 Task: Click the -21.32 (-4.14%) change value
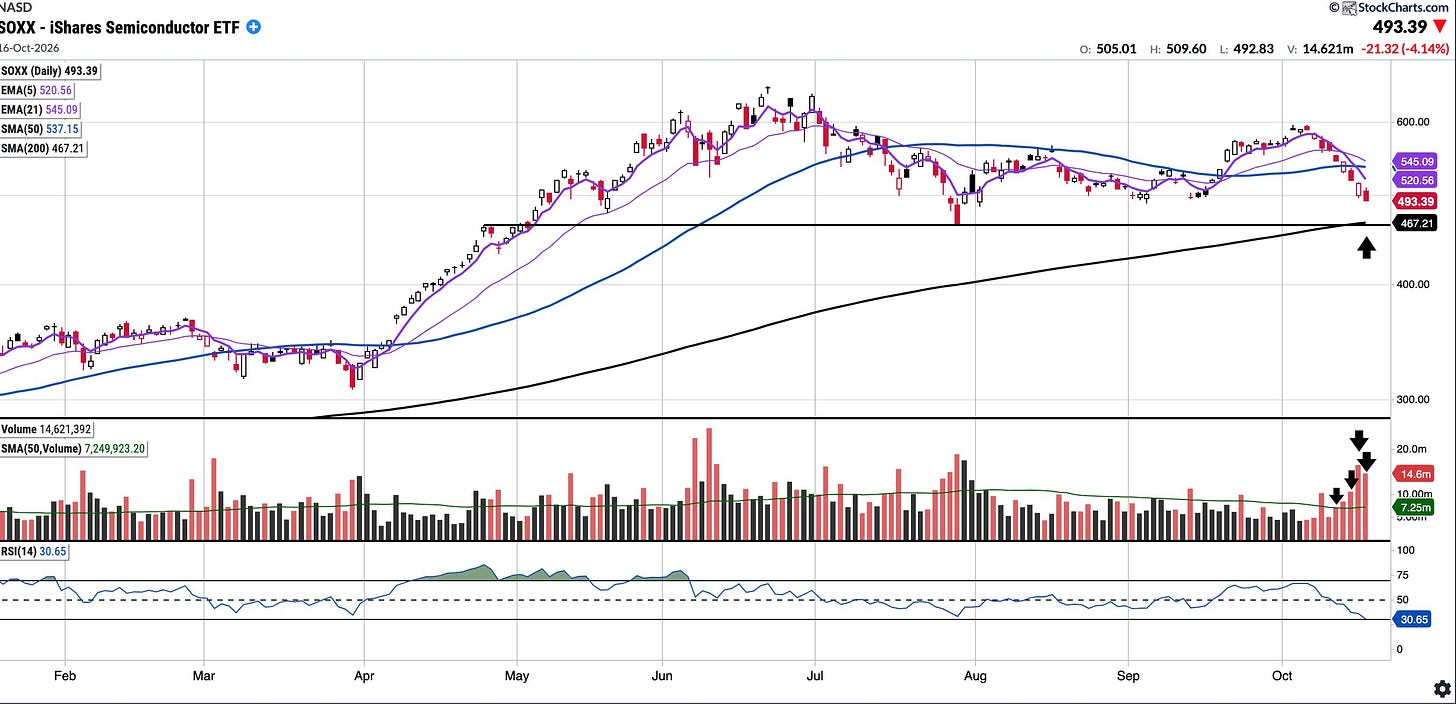coord(1406,48)
